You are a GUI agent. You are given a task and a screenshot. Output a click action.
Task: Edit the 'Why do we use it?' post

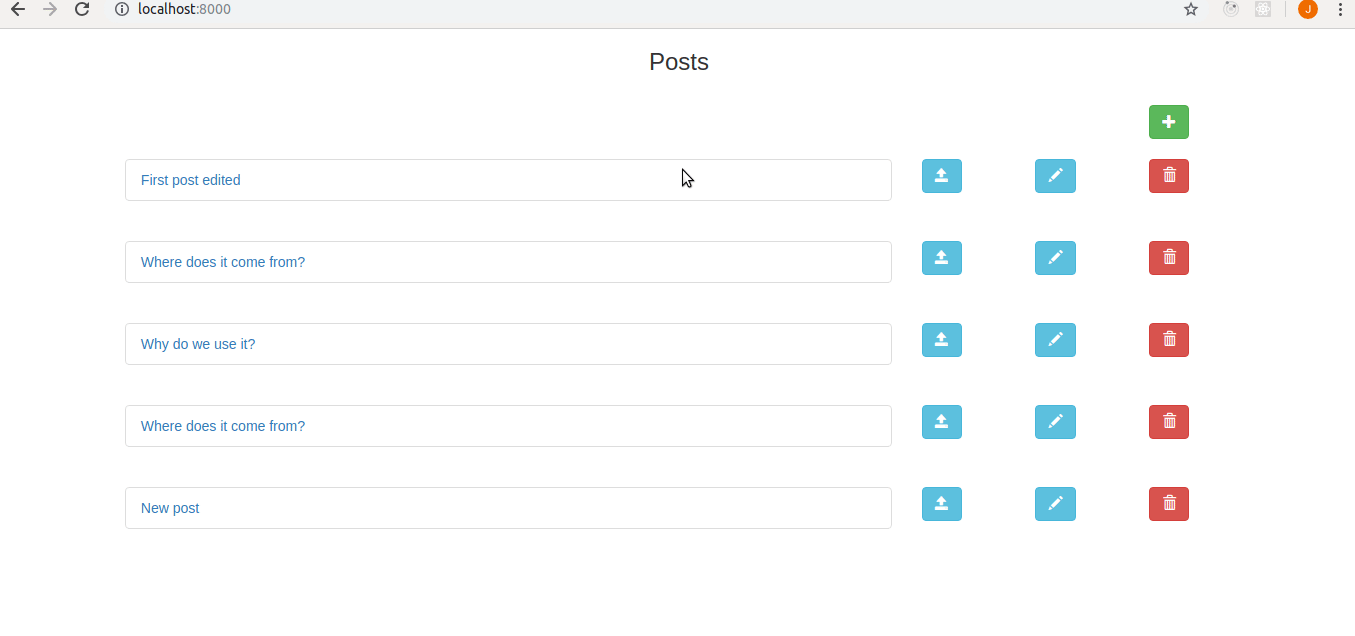tap(1055, 340)
